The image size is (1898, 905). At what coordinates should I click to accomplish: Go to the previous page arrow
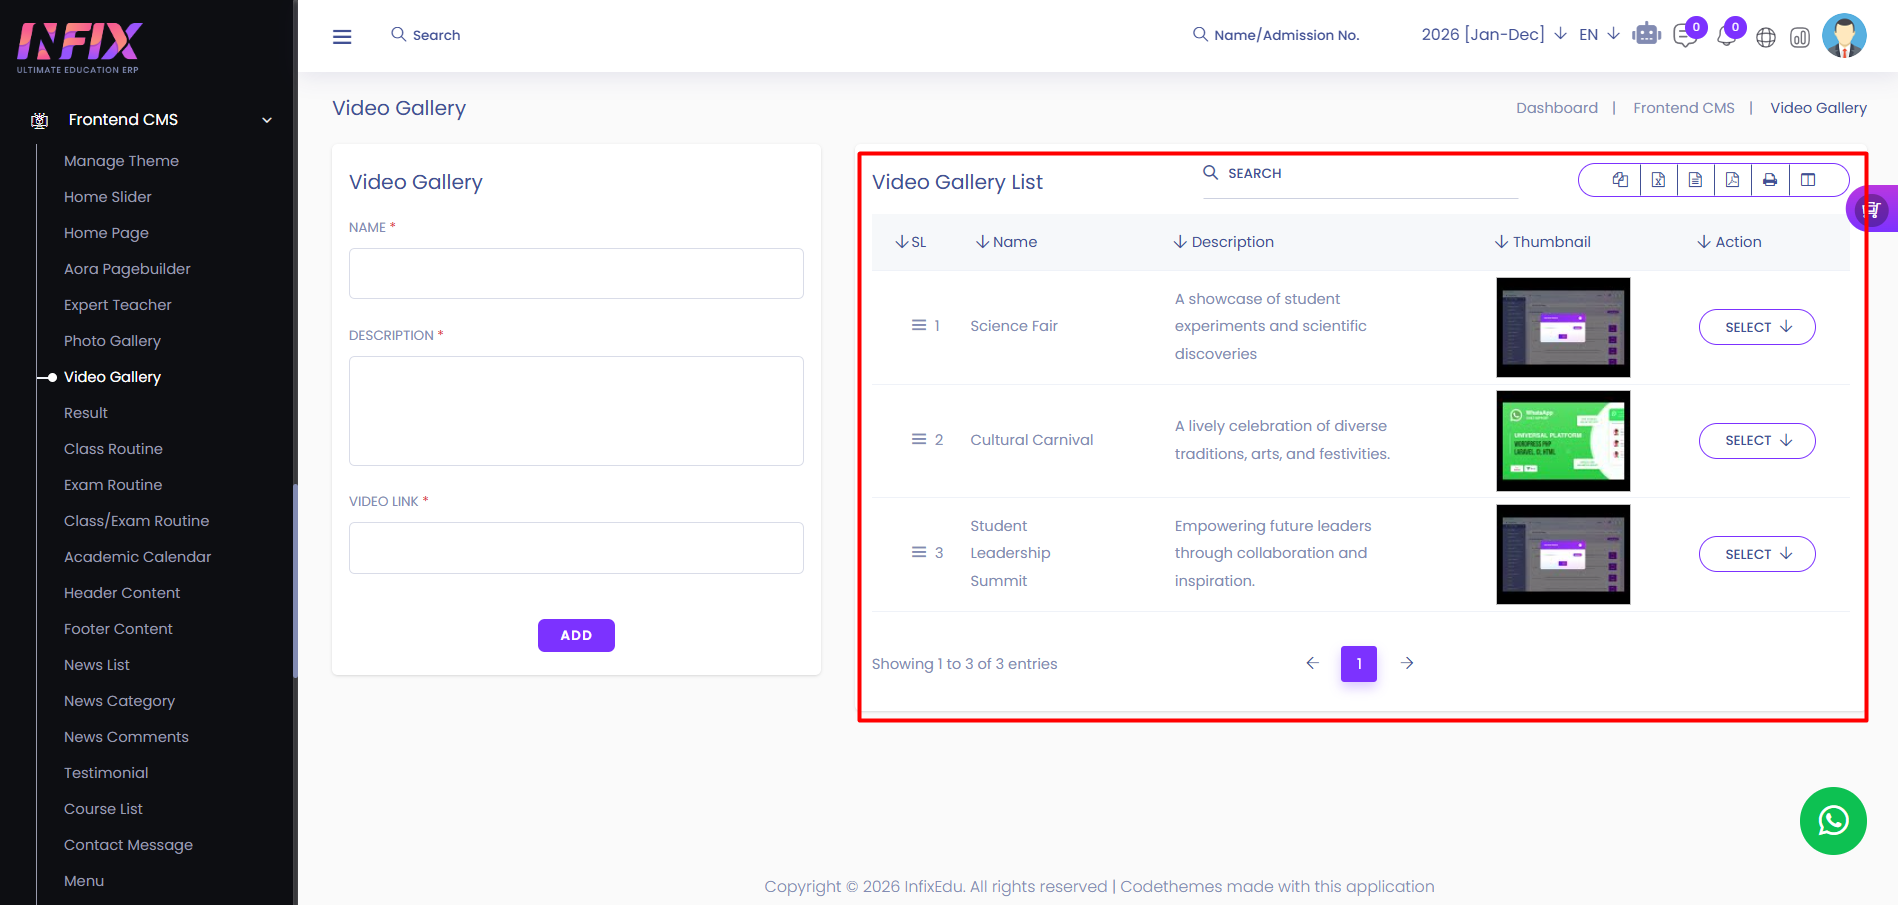(x=1312, y=663)
